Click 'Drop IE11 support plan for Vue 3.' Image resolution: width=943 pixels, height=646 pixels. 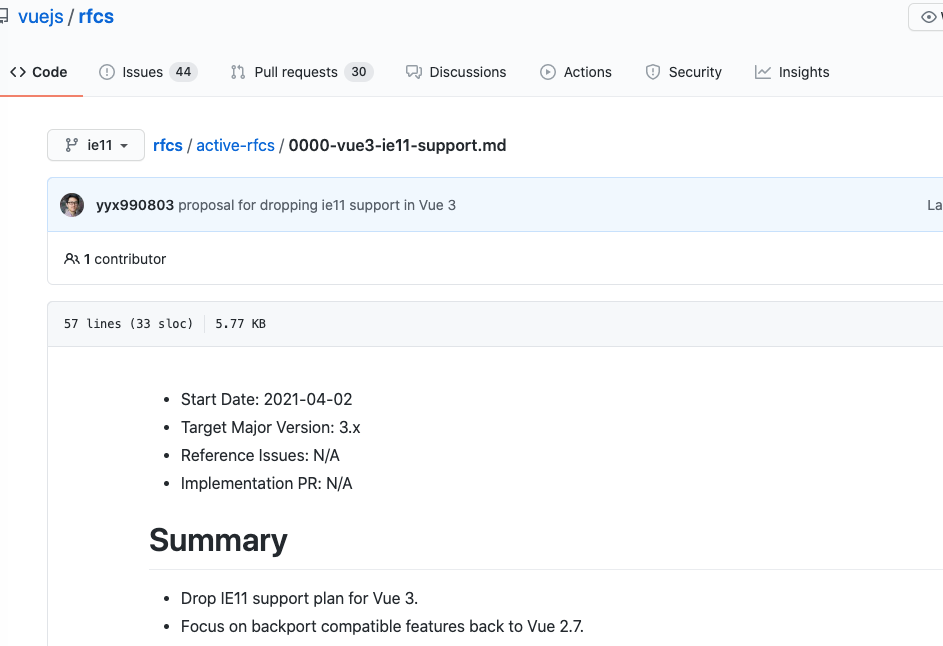tap(299, 598)
